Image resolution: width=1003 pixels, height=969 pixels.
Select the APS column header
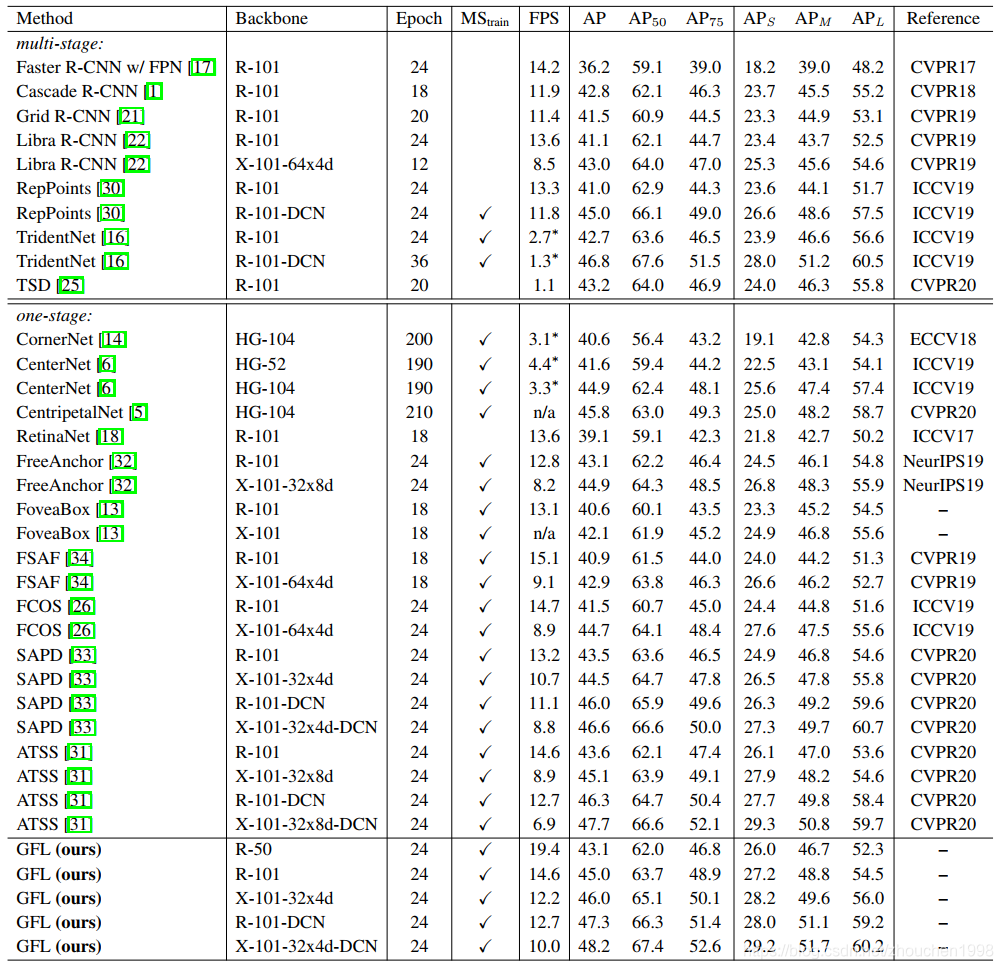click(x=759, y=19)
